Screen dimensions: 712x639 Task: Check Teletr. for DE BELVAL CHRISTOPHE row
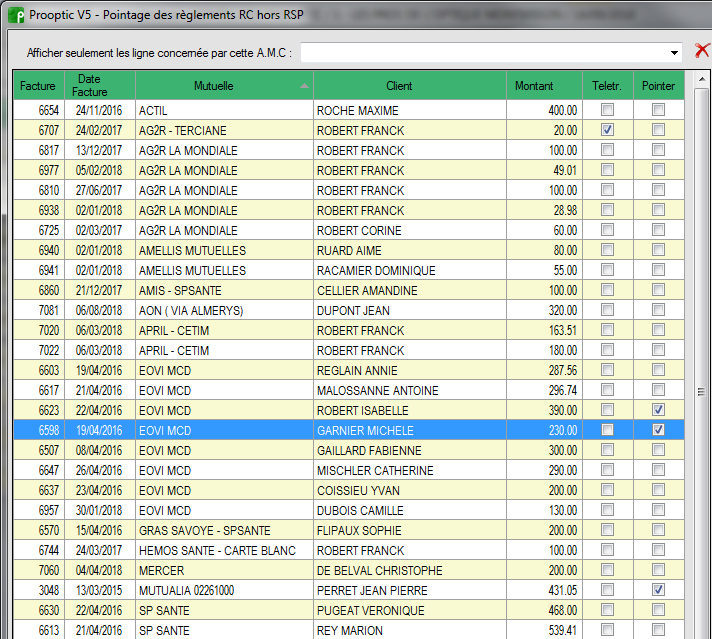(x=608, y=570)
